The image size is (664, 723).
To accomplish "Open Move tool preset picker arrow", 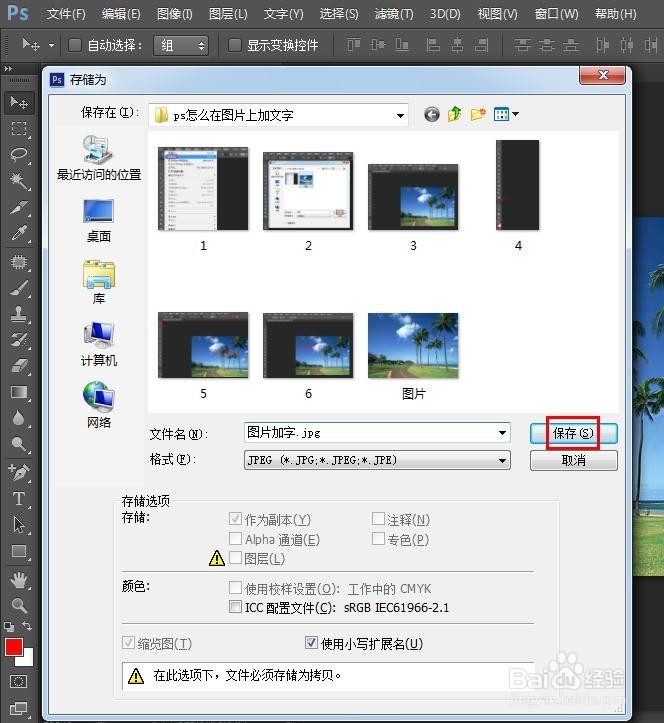I will coord(51,46).
